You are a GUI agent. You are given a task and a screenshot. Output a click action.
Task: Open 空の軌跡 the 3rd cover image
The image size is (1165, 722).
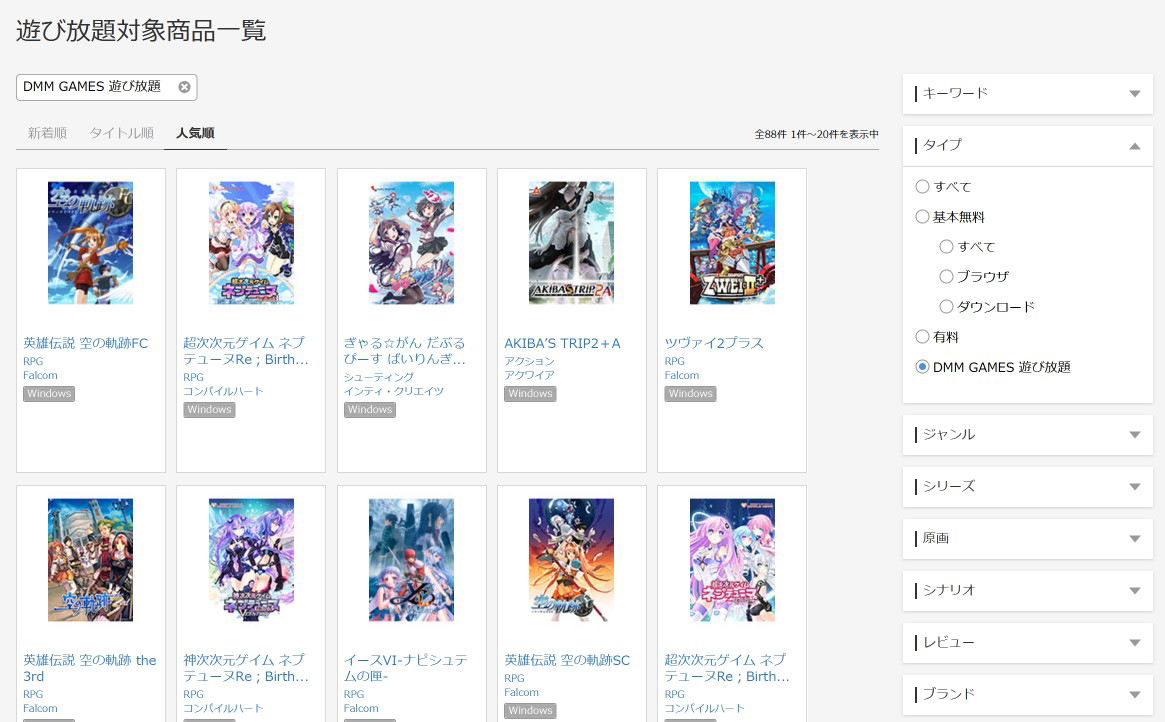click(91, 560)
